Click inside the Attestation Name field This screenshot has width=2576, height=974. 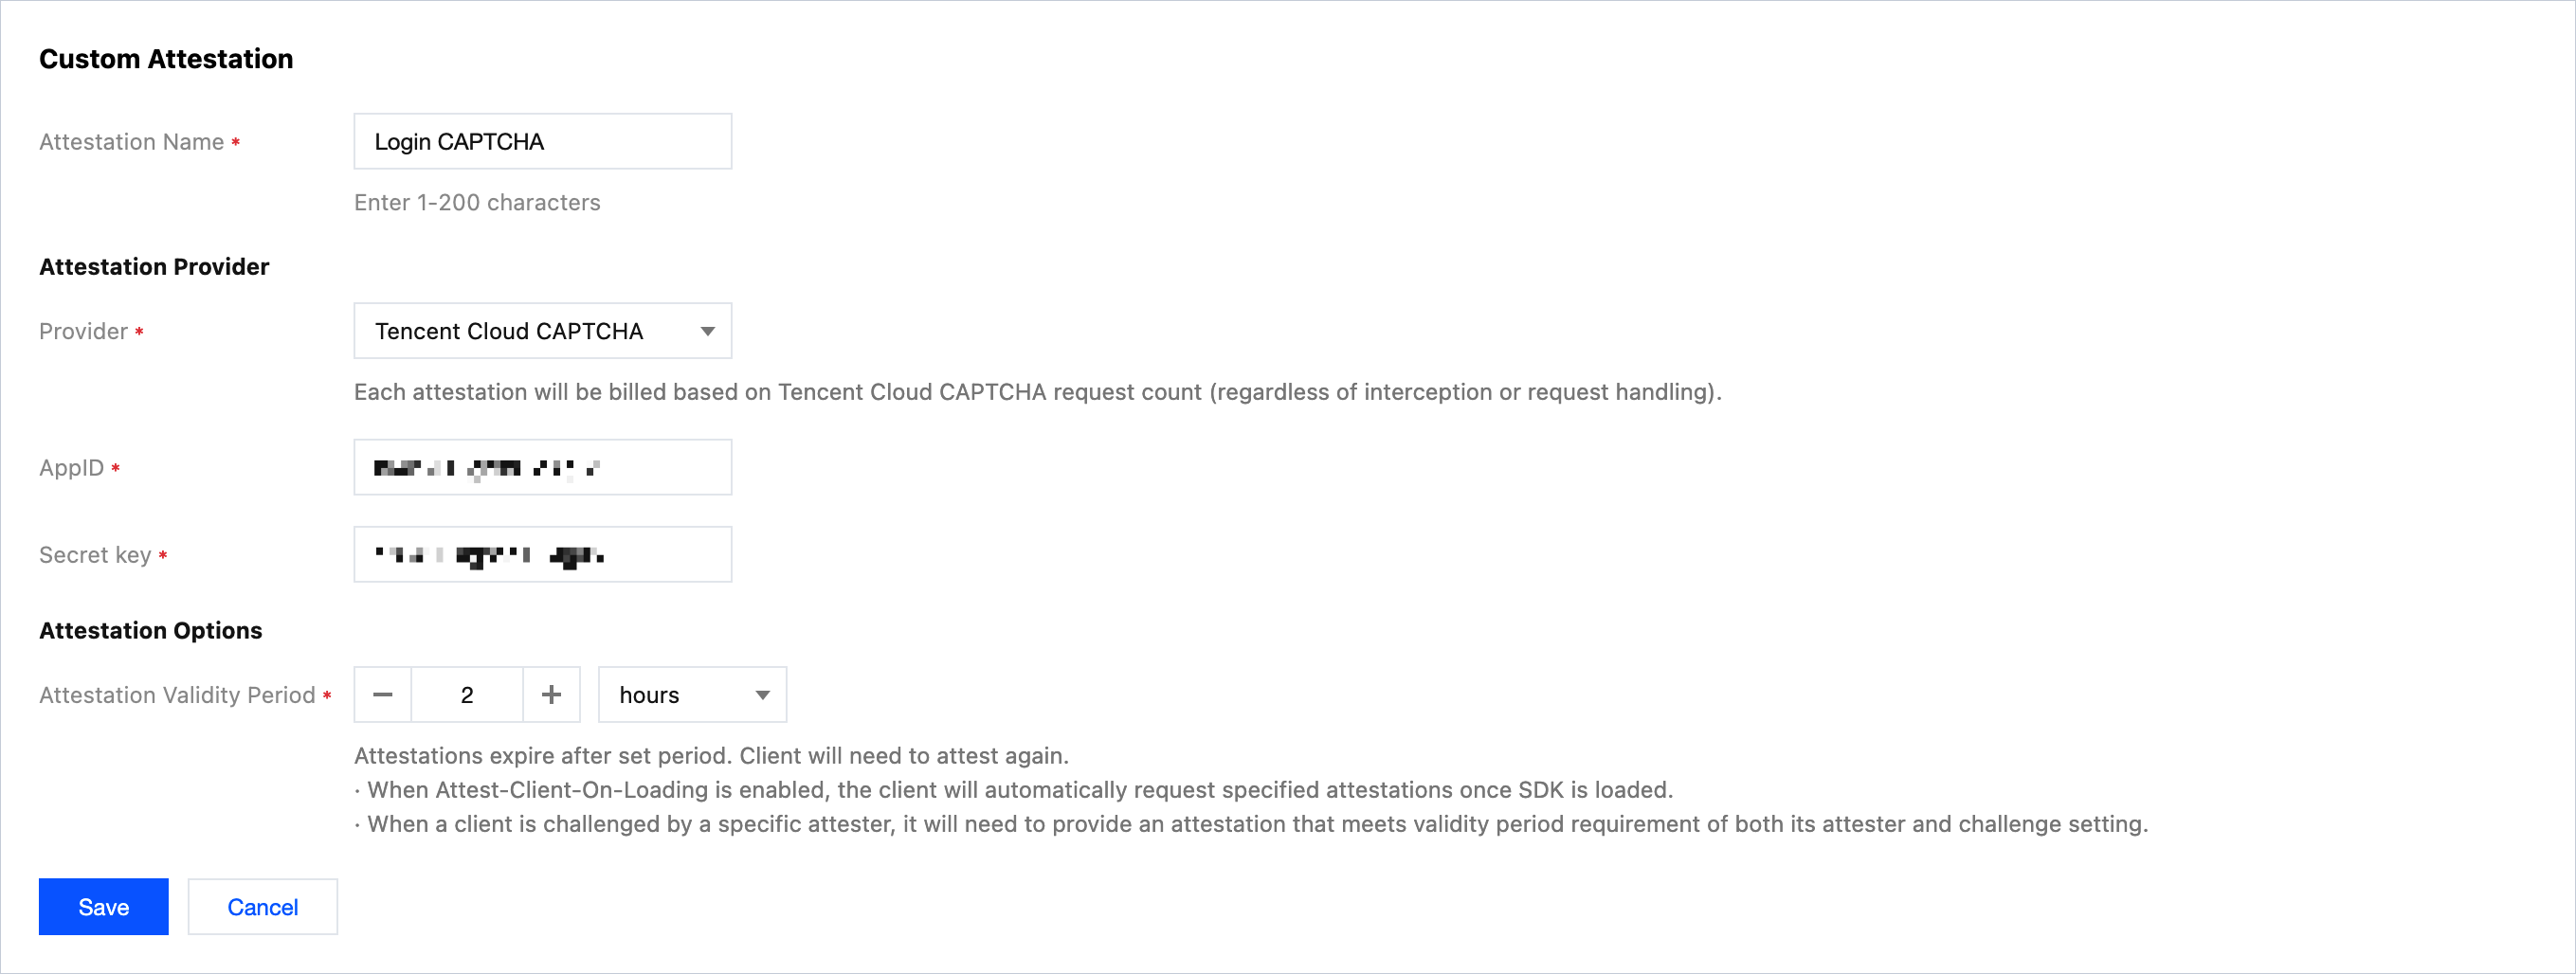click(542, 141)
